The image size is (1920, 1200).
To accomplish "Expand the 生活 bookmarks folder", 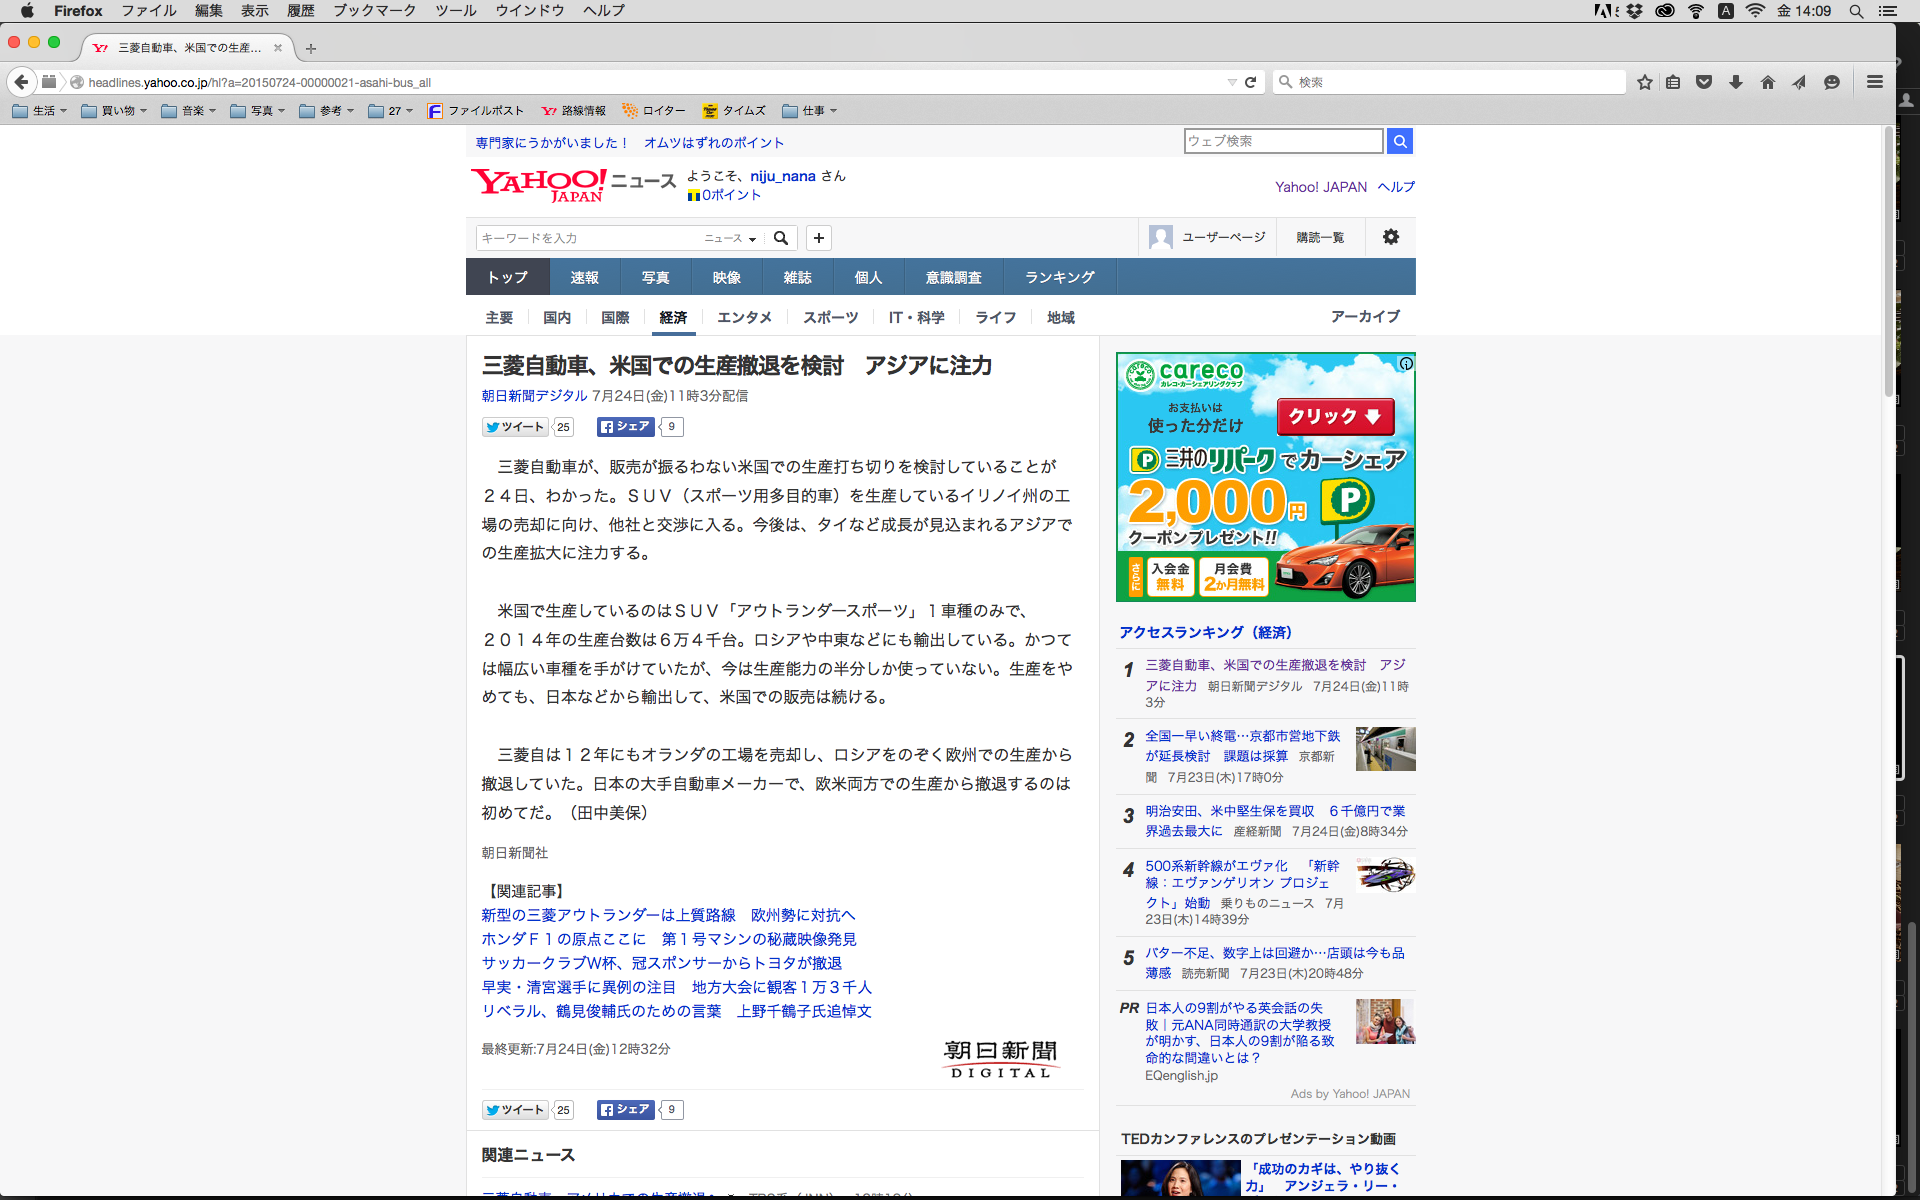I will pyautogui.click(x=40, y=111).
